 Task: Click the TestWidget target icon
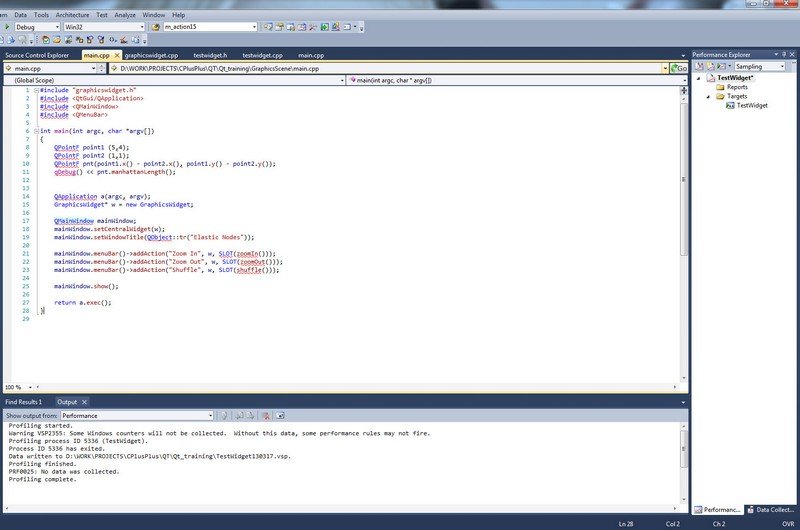pyautogui.click(x=731, y=105)
